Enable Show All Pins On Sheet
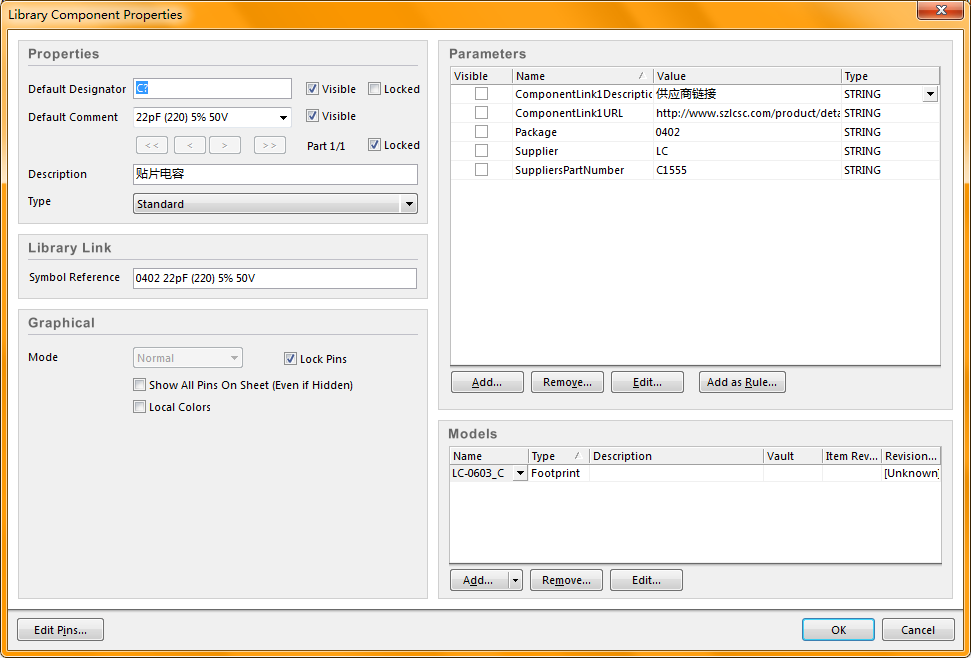 coord(139,385)
